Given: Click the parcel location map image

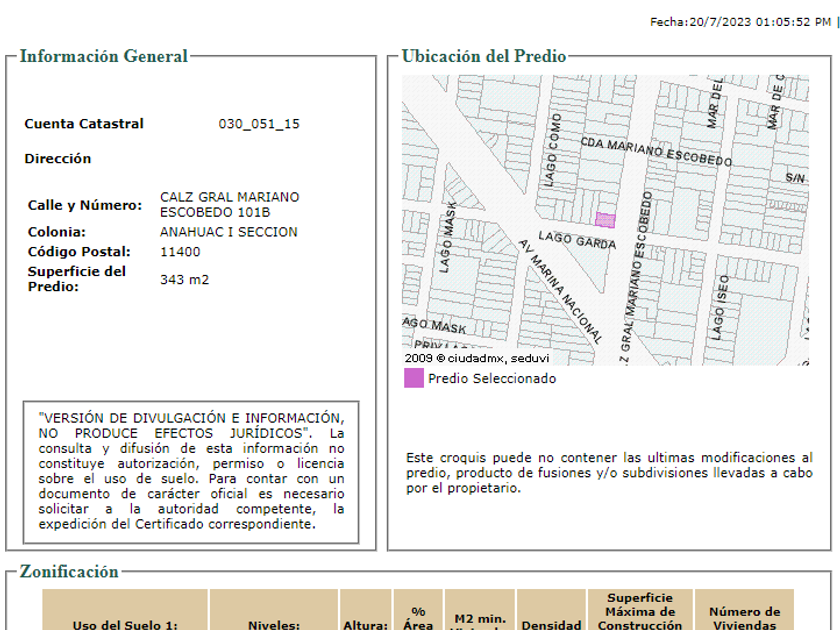Looking at the screenshot, I should [x=605, y=220].
